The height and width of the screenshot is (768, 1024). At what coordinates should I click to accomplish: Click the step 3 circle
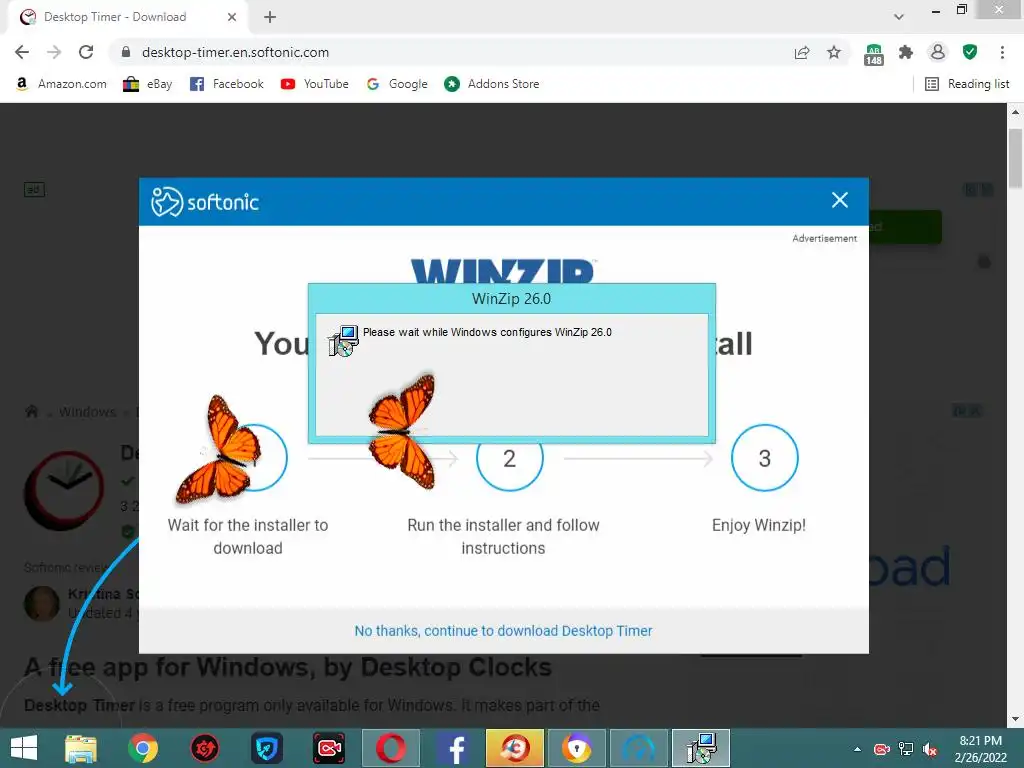(x=765, y=458)
